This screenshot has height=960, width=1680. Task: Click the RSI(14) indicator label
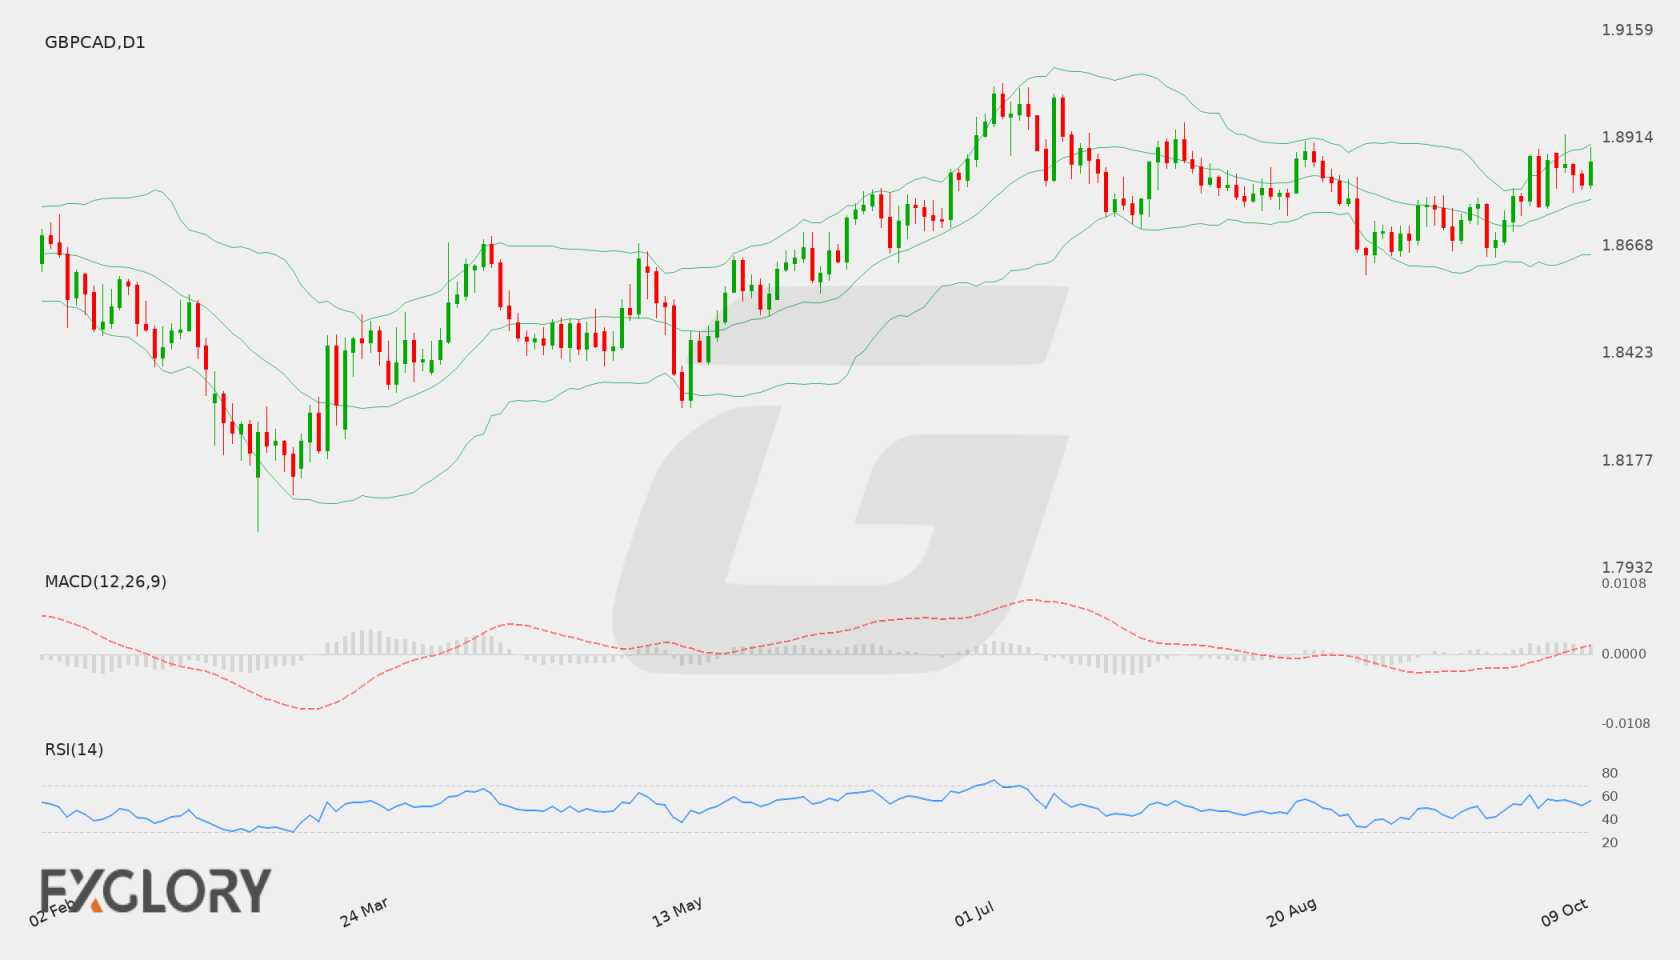(x=74, y=749)
